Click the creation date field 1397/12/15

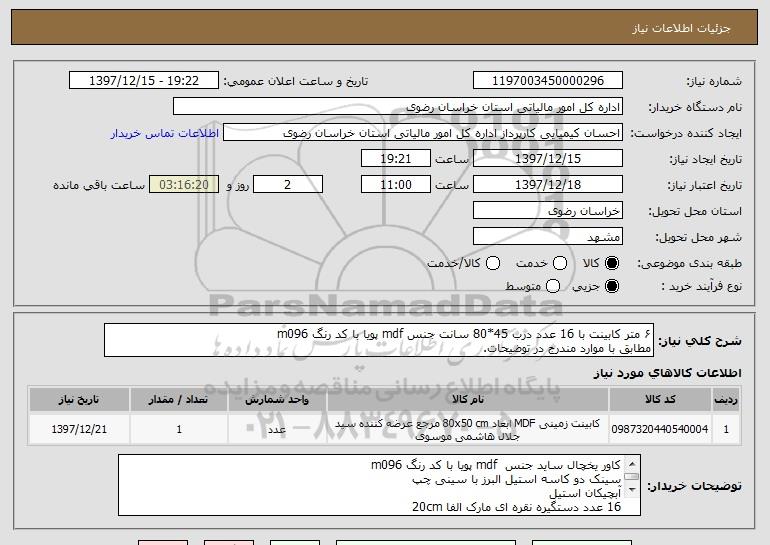click(548, 159)
